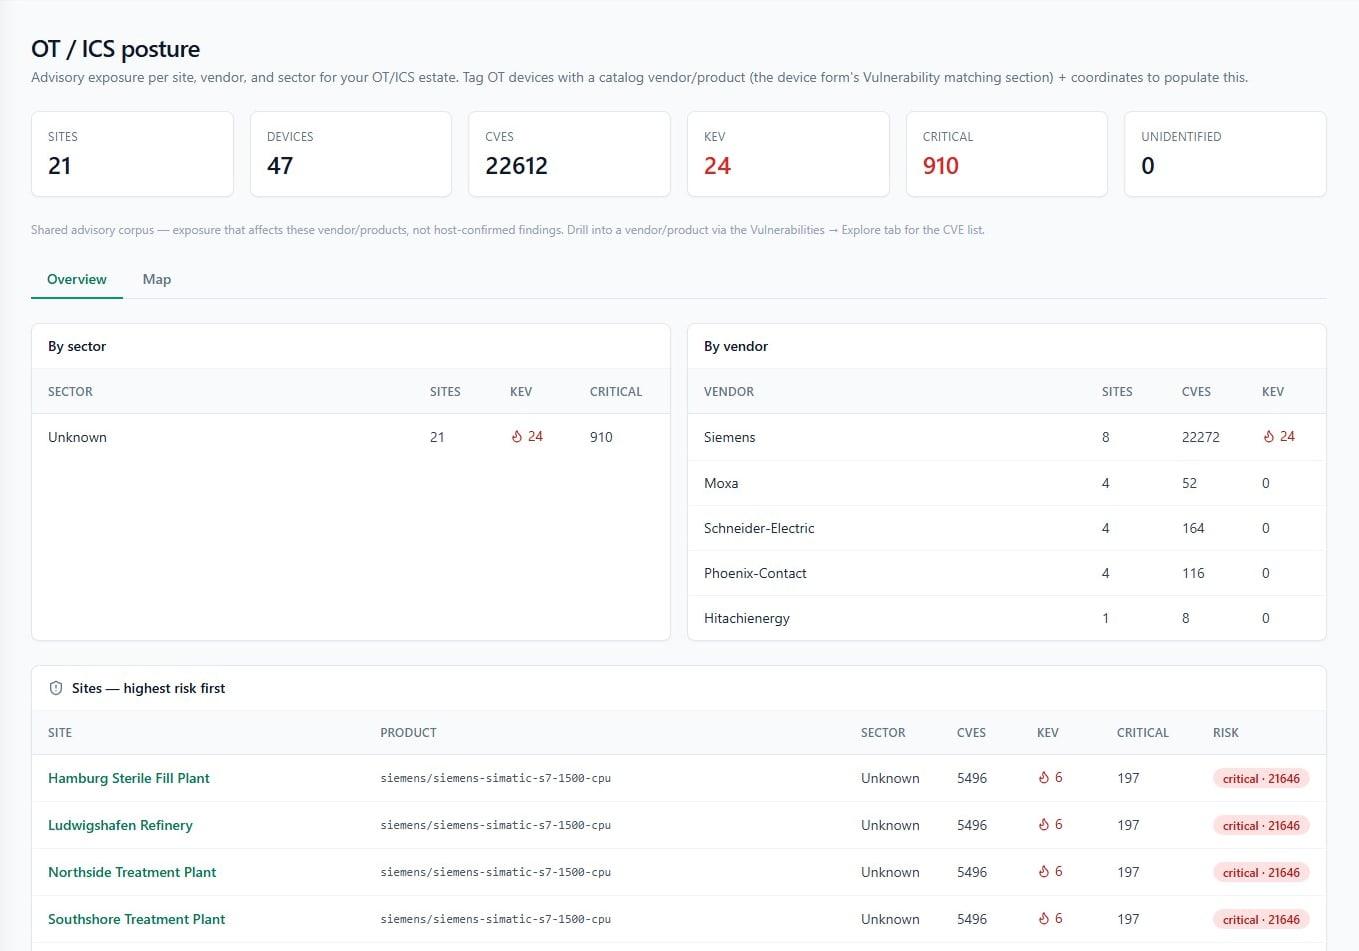Click Siemens CVE count 22272
This screenshot has width=1359, height=951.
1201,437
